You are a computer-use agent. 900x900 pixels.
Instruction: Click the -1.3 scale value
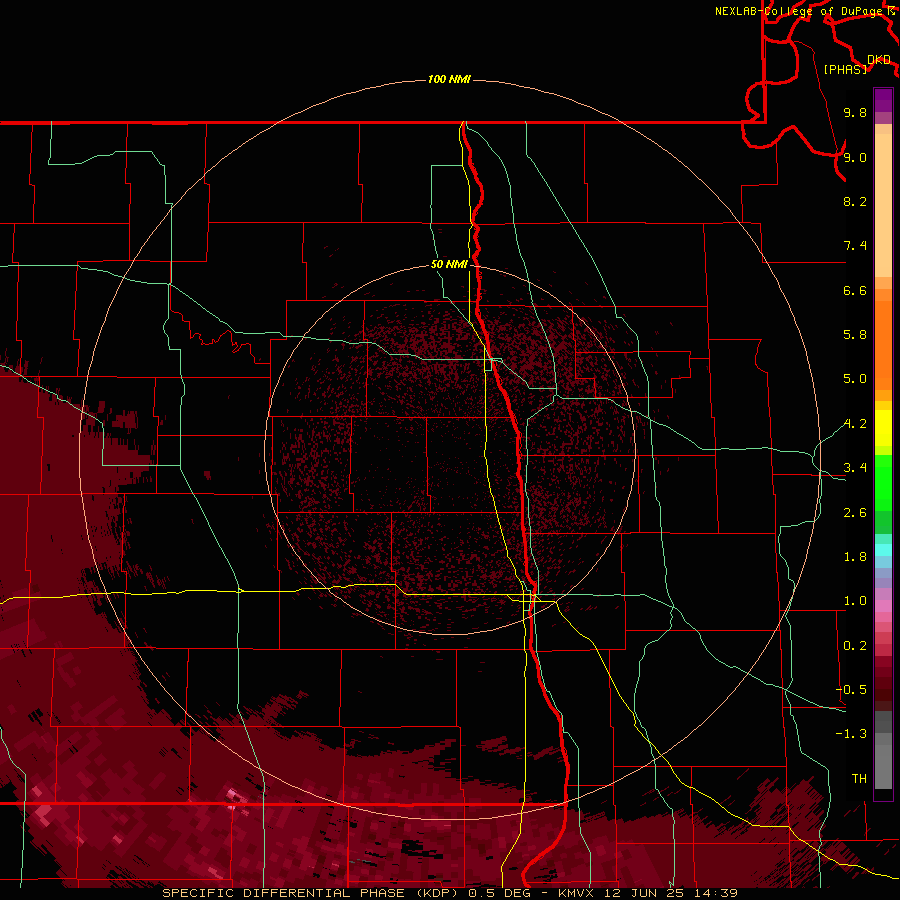(851, 734)
